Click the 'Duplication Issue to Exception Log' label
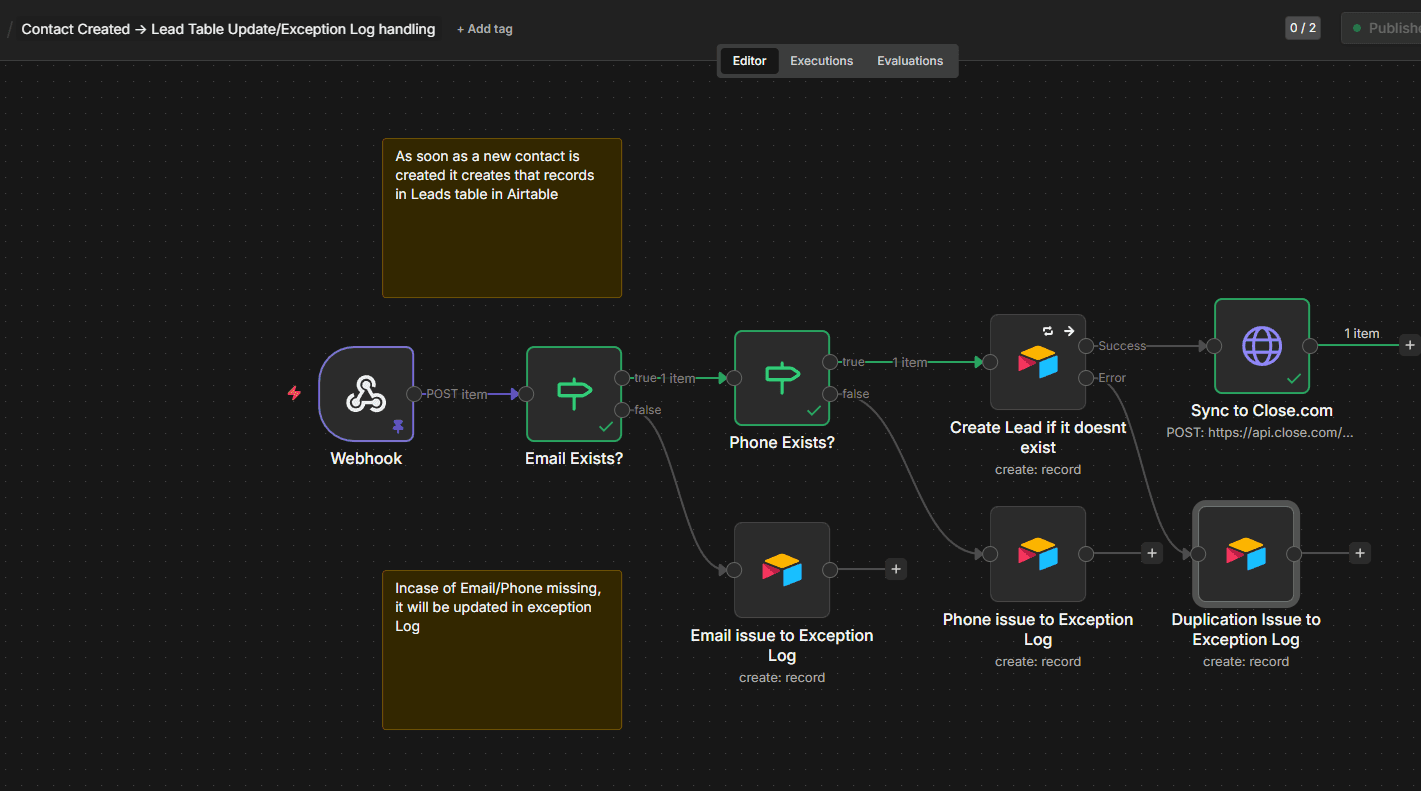The height and width of the screenshot is (791, 1421). (1246, 629)
